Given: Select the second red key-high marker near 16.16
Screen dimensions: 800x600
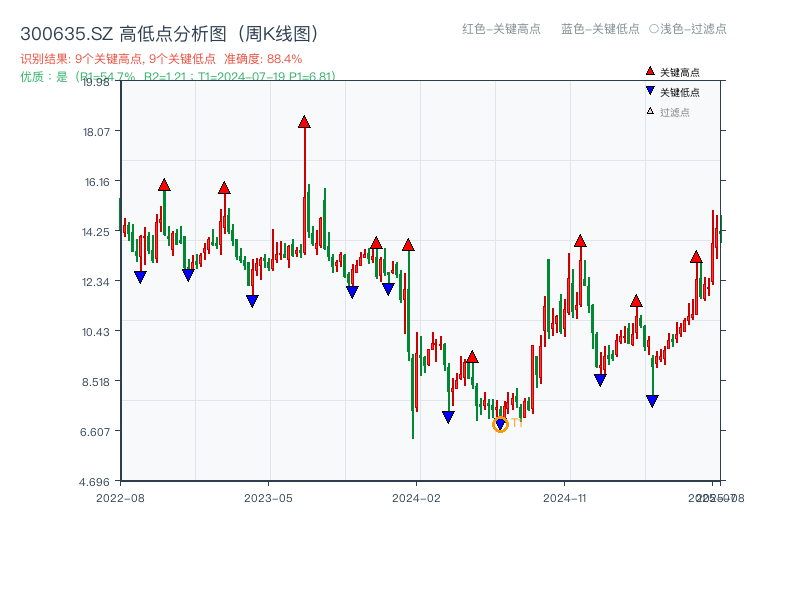Looking at the screenshot, I should tap(224, 188).
